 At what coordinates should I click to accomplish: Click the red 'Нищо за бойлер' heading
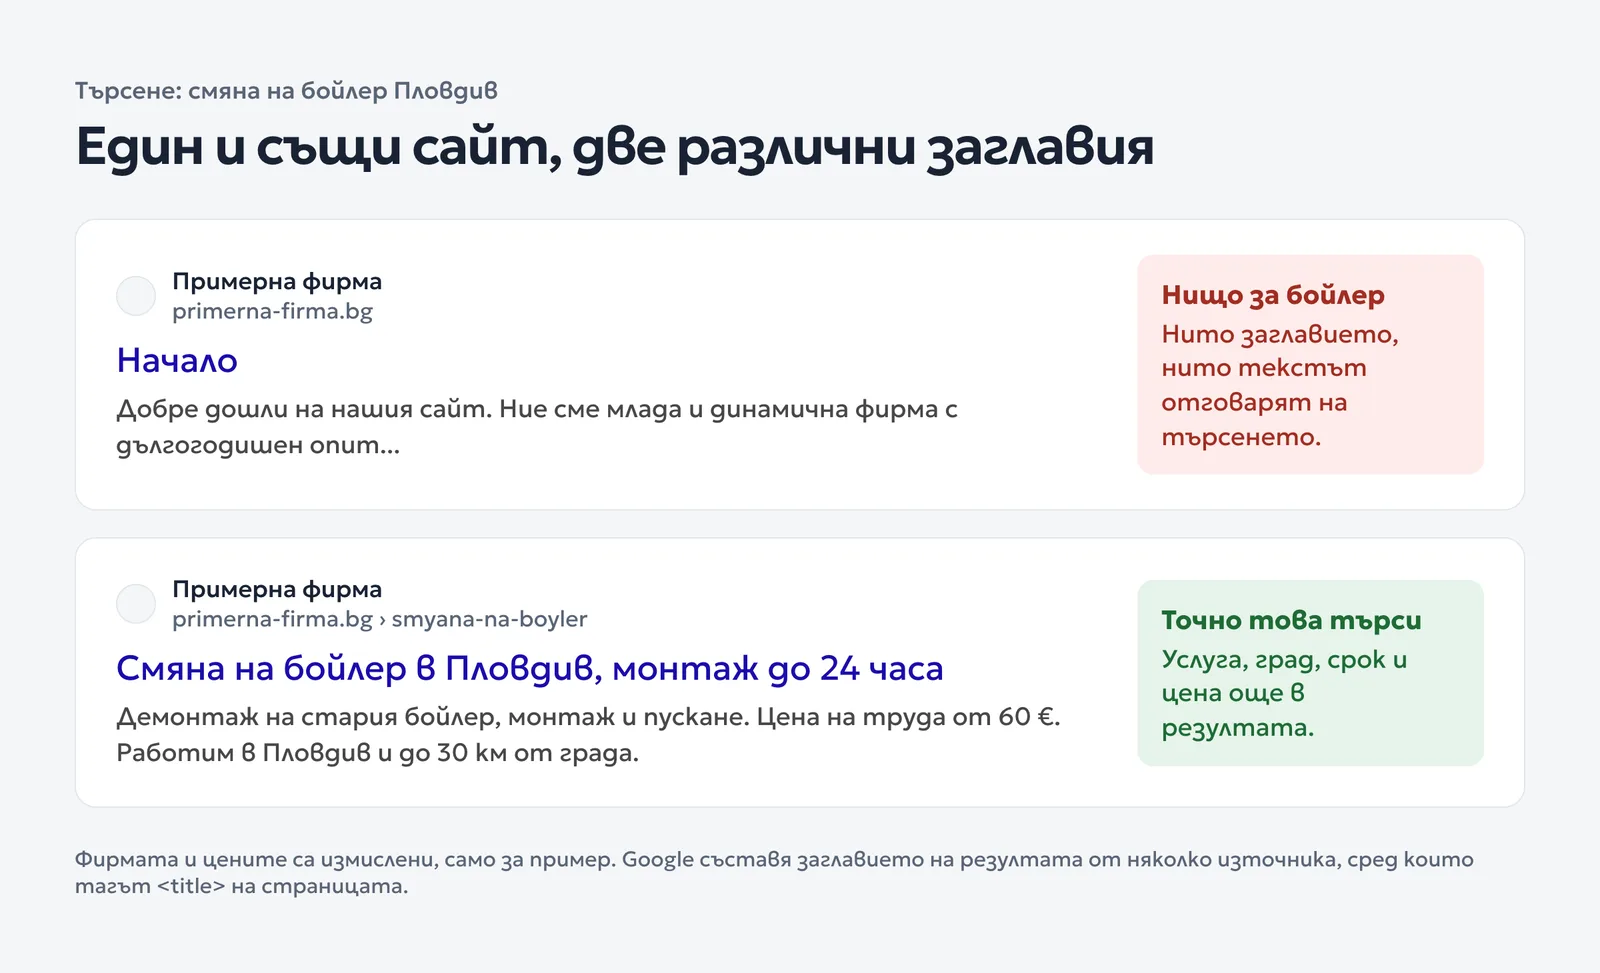coord(1273,295)
